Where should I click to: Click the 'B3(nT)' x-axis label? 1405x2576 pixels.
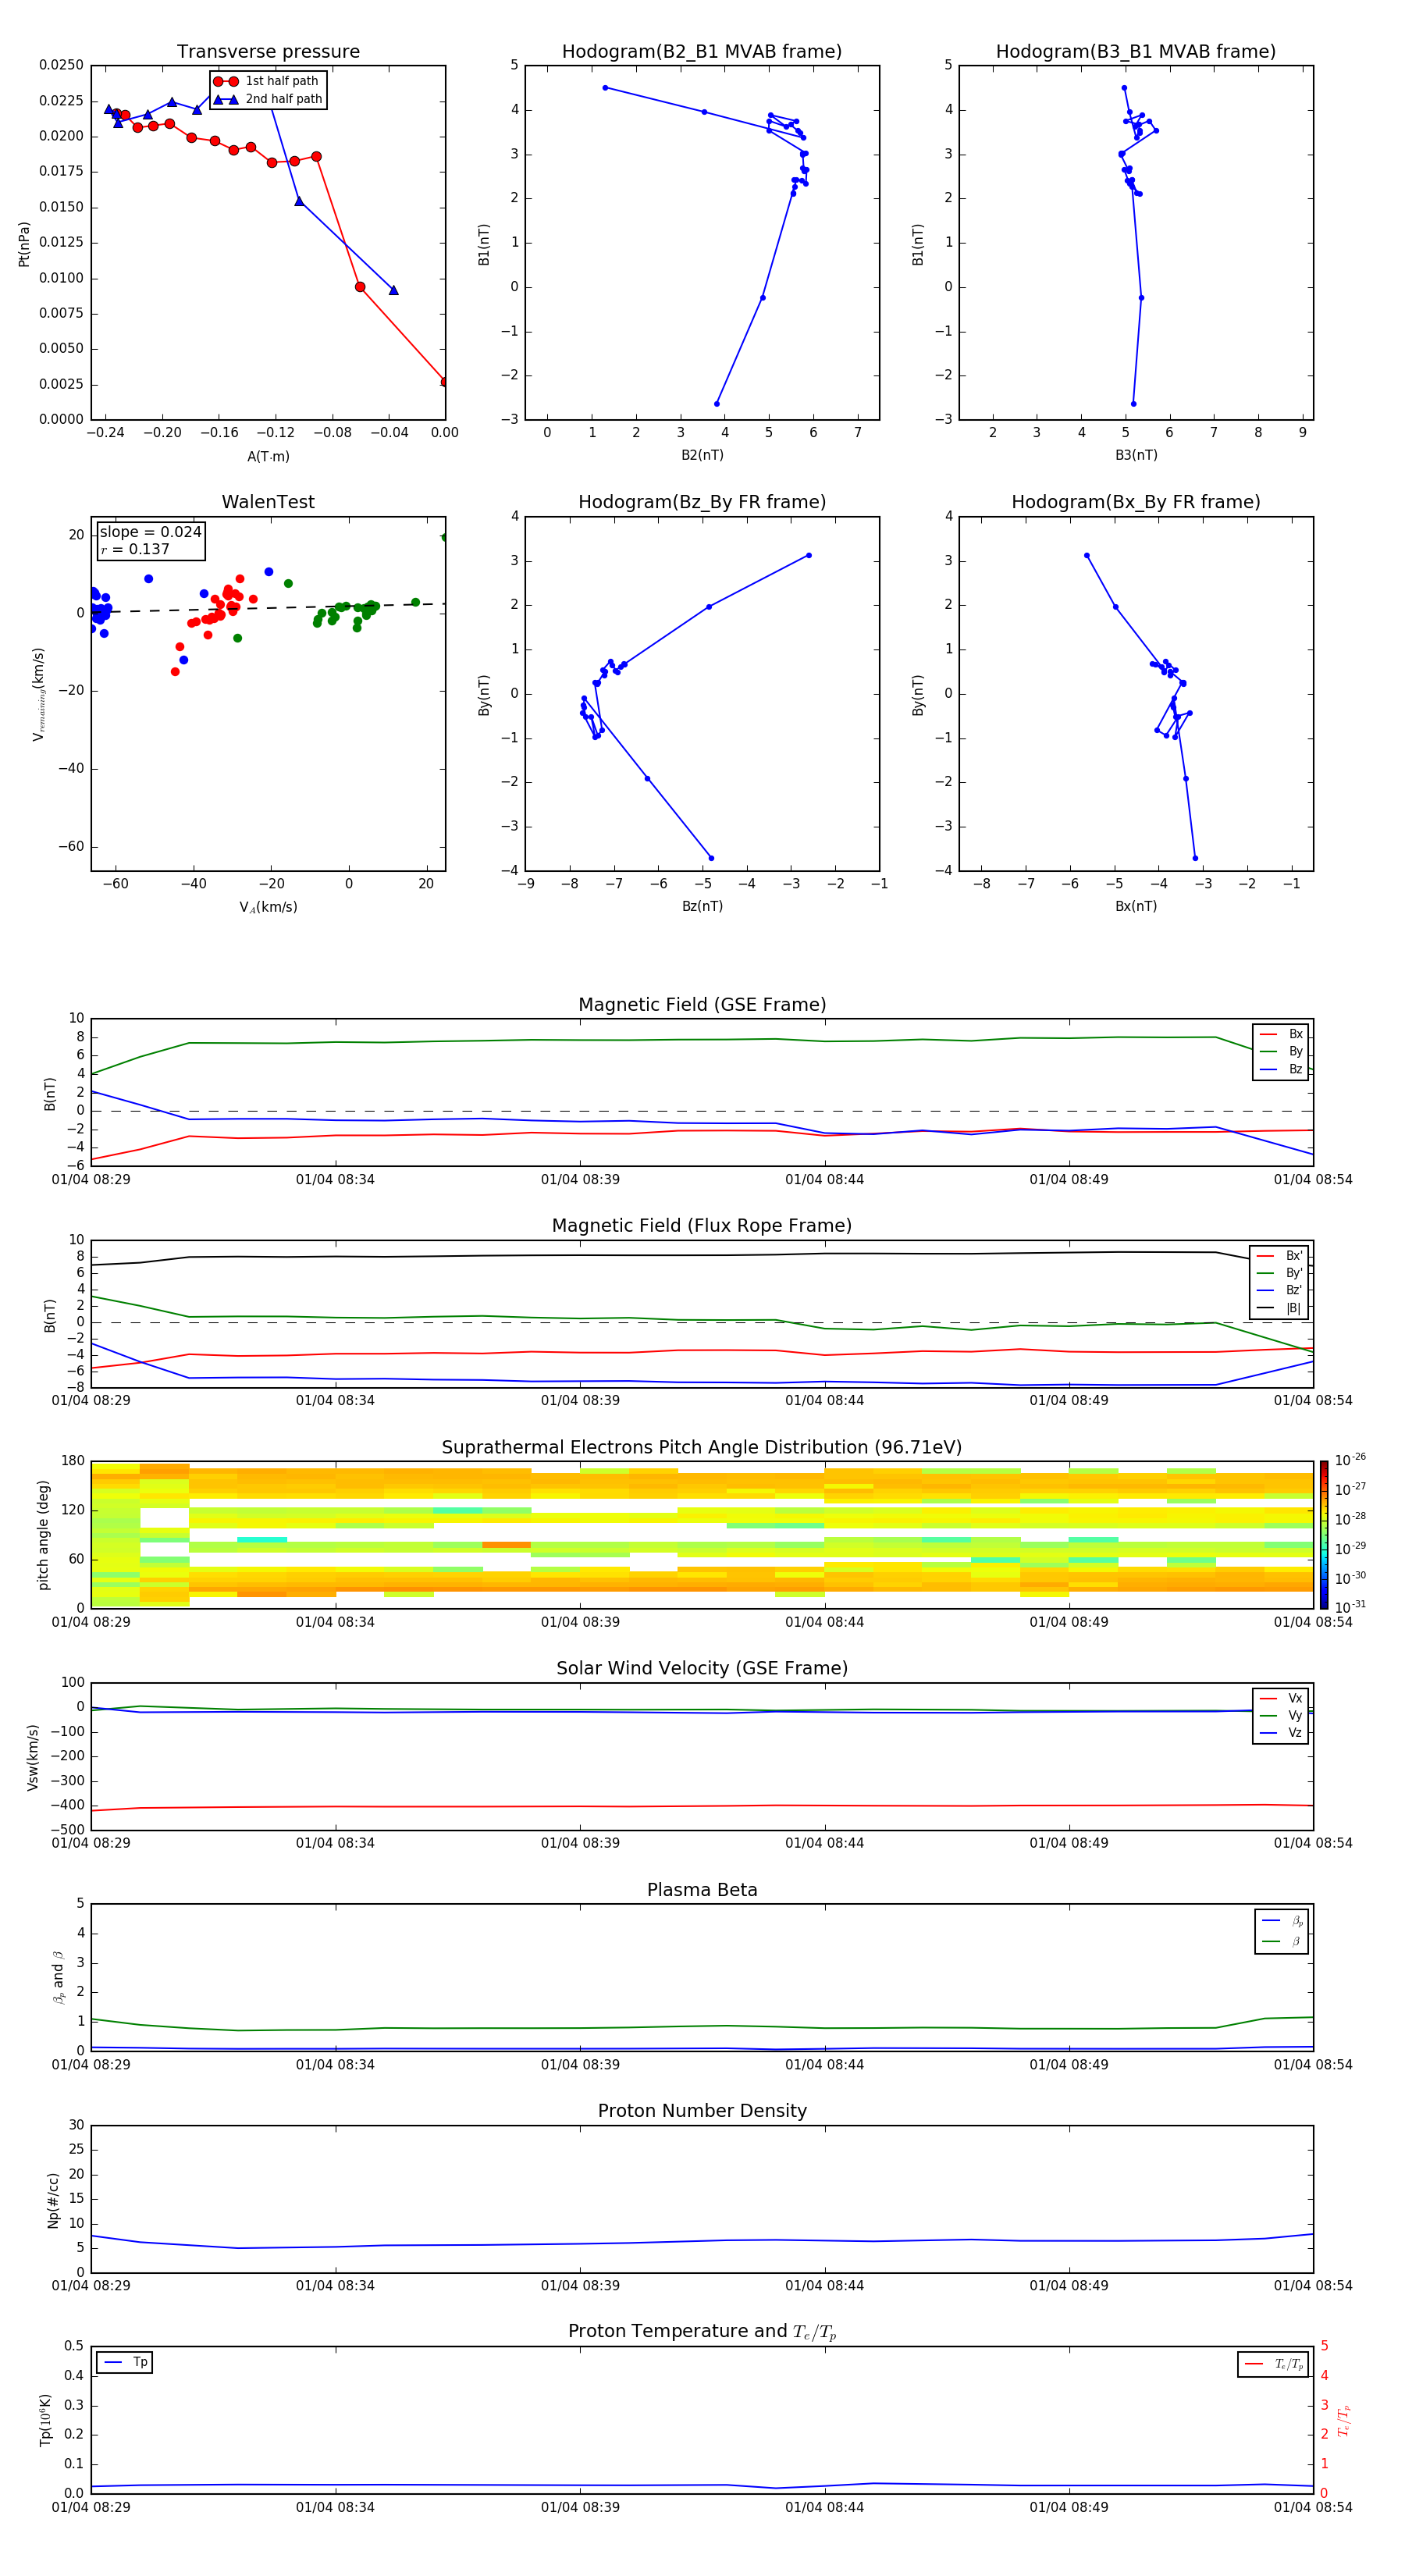[1136, 455]
